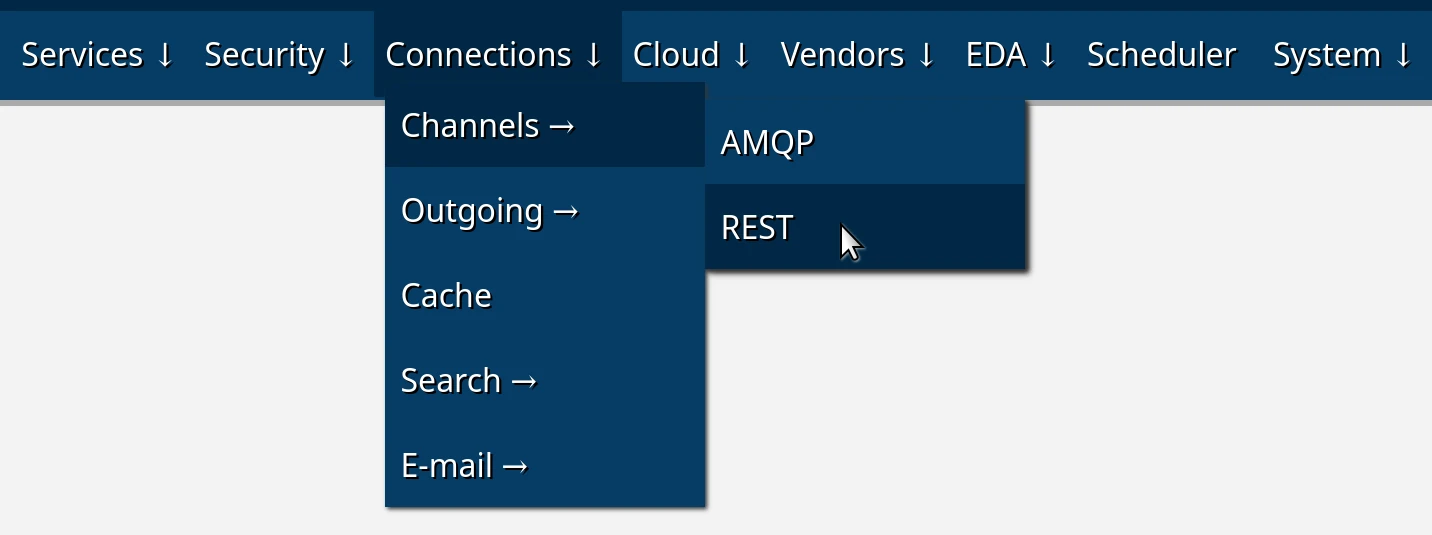Image resolution: width=1432 pixels, height=535 pixels.
Task: Open the System menu
Action: coord(1342,55)
